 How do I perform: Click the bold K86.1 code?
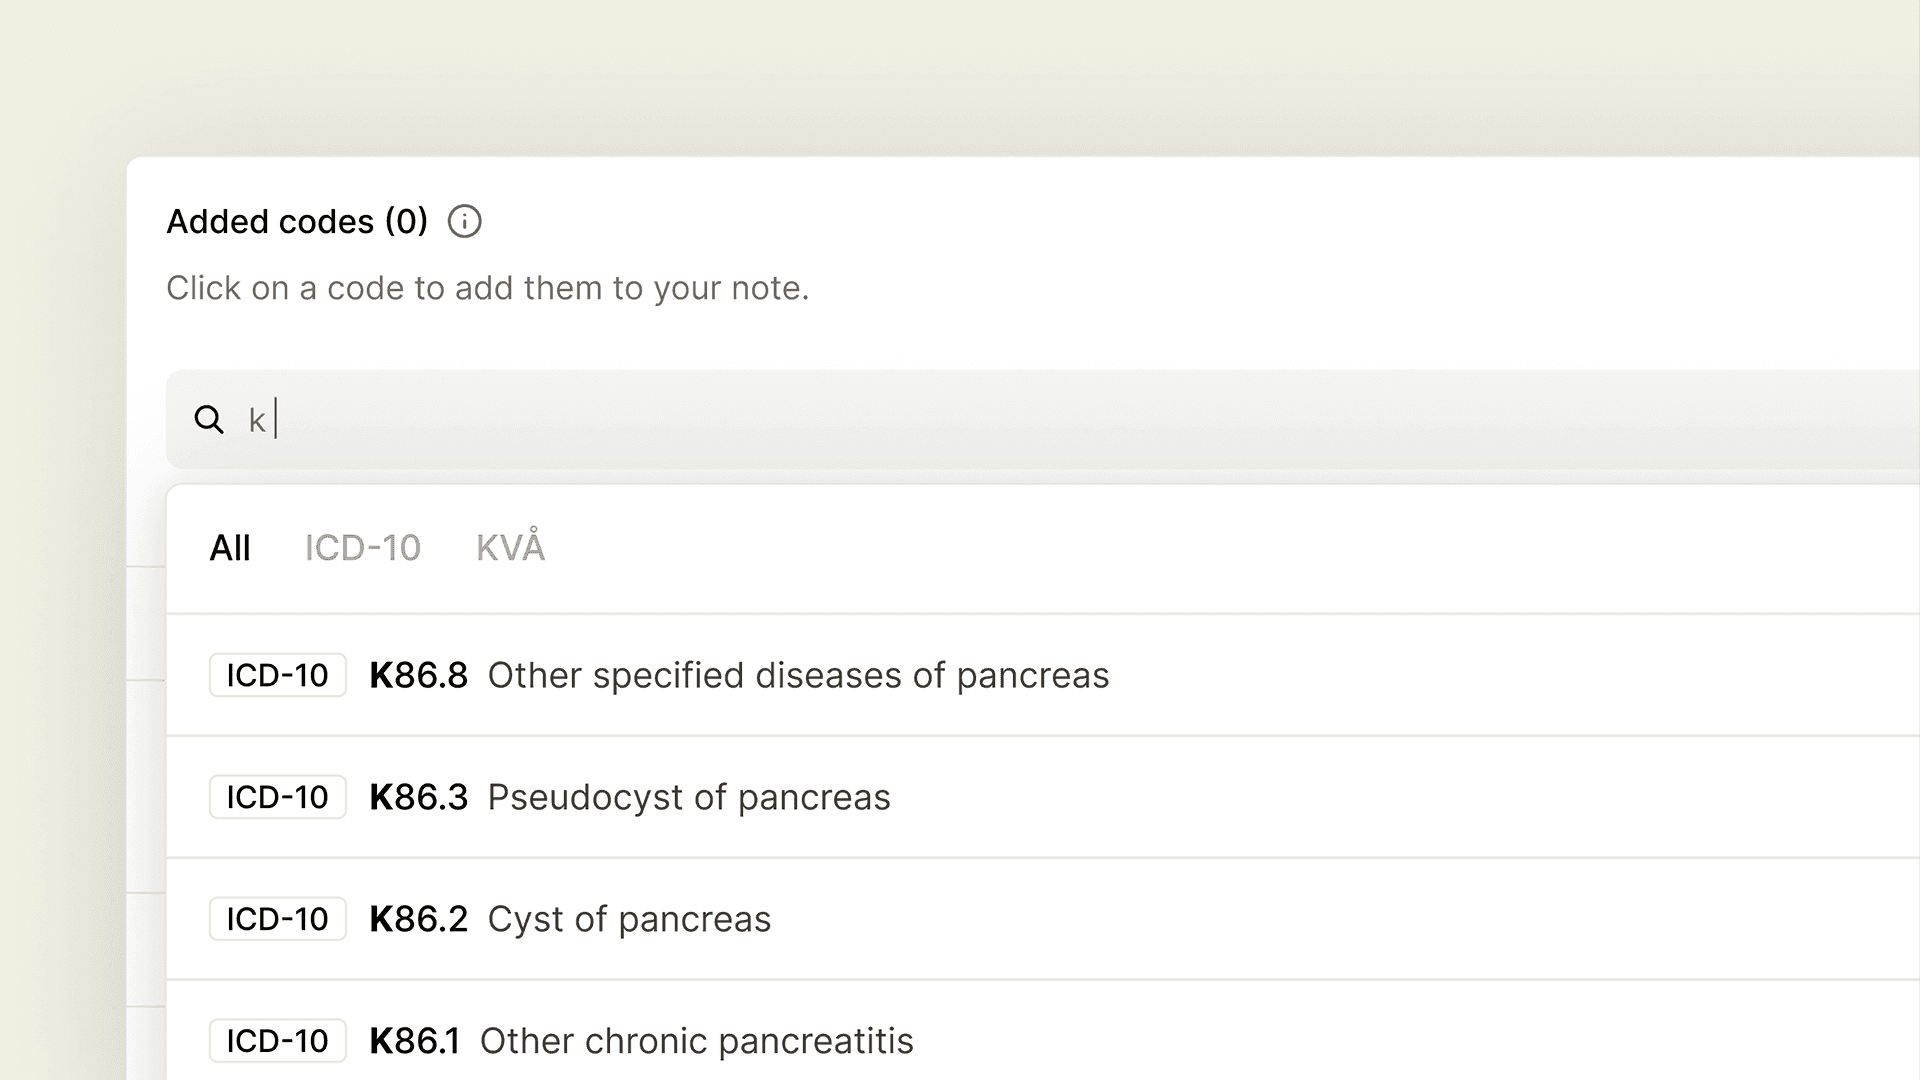point(414,1042)
